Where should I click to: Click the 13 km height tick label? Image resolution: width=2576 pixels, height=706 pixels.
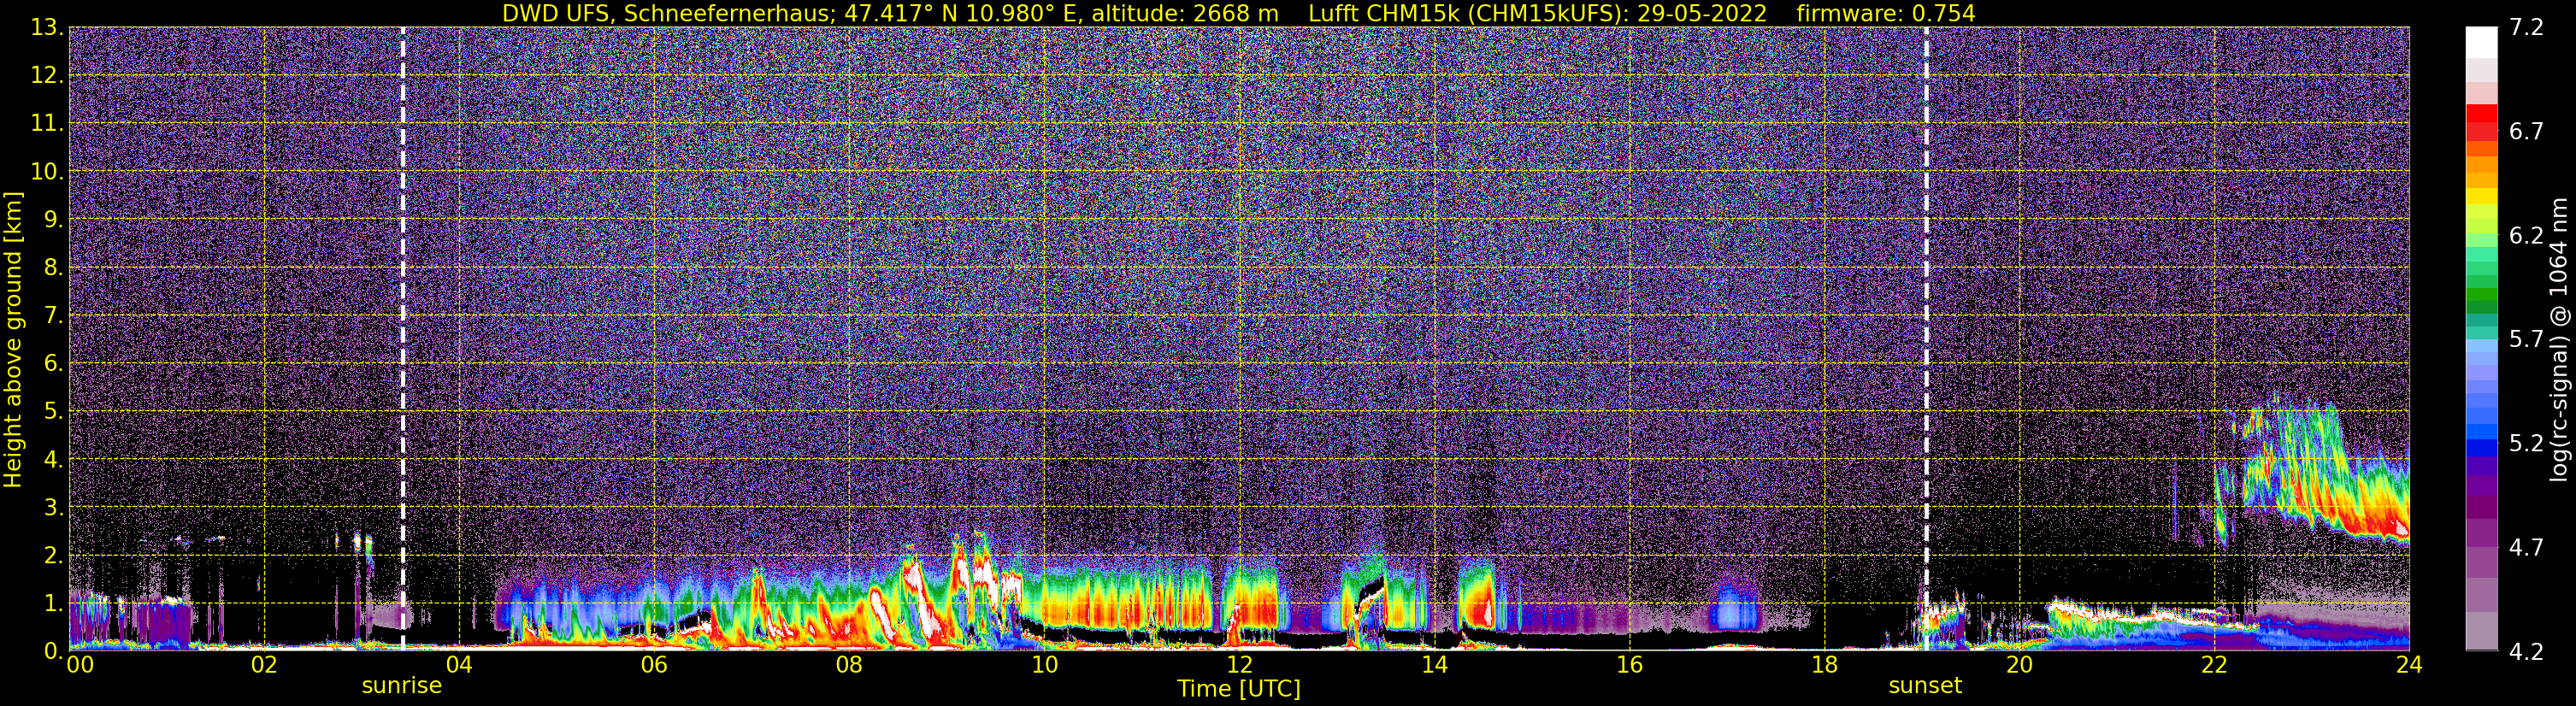[46, 27]
